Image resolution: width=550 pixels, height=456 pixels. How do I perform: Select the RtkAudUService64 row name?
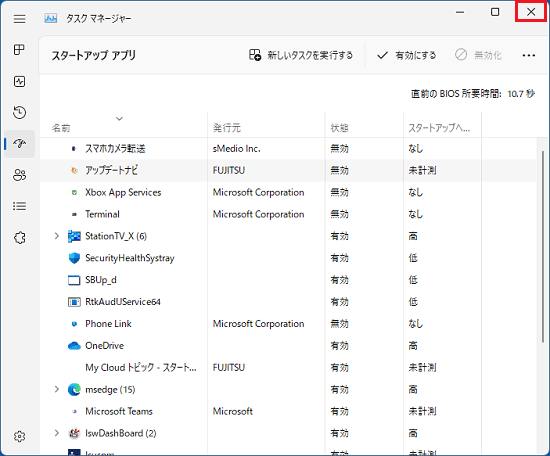[123, 302]
